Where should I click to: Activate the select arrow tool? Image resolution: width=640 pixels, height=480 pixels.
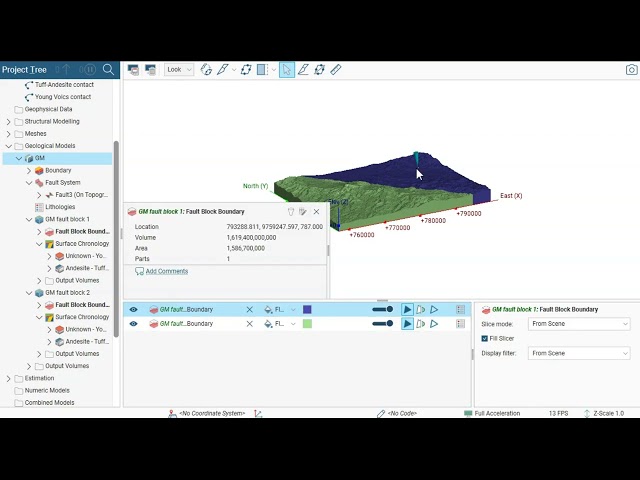click(x=287, y=70)
